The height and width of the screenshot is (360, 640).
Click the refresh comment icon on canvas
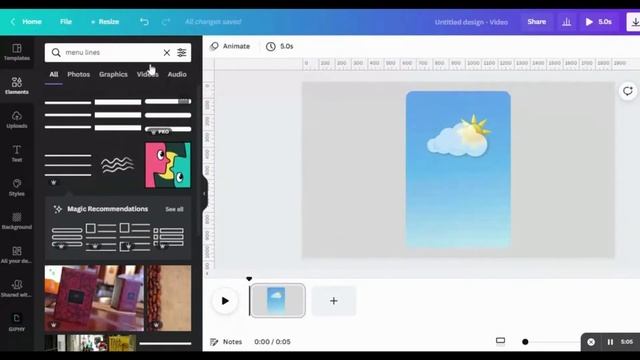click(627, 91)
